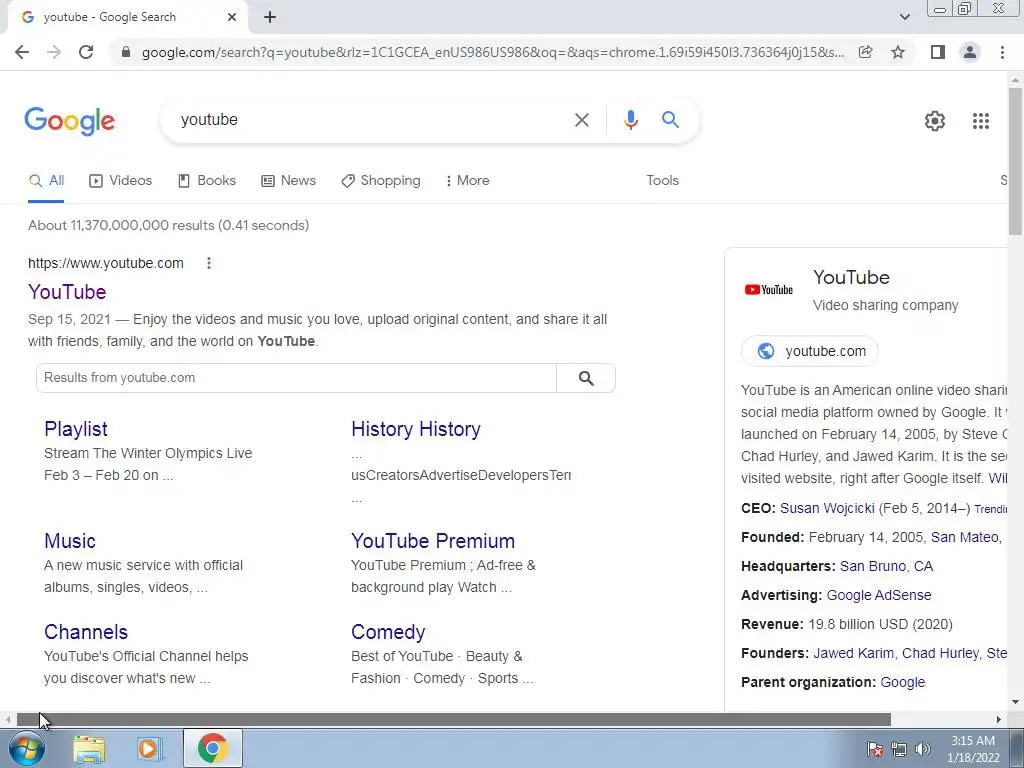The height and width of the screenshot is (768, 1024).
Task: Click the magnifier in youtube.com site search box
Action: (586, 378)
